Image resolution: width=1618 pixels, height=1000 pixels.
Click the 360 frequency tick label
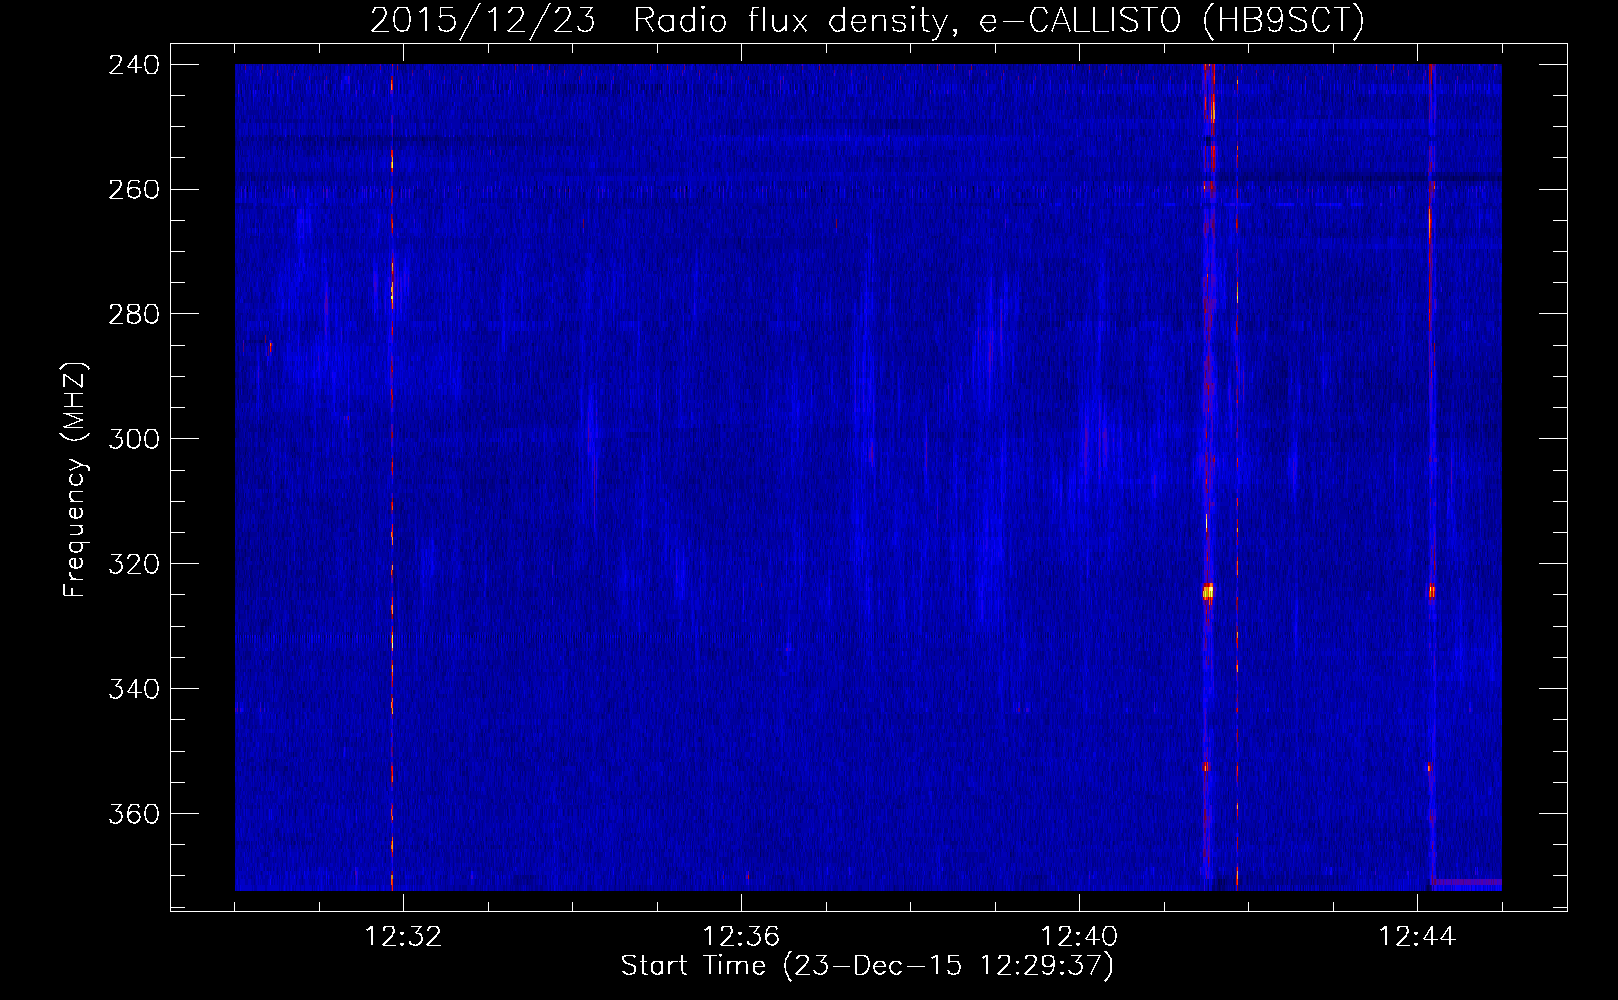[134, 814]
